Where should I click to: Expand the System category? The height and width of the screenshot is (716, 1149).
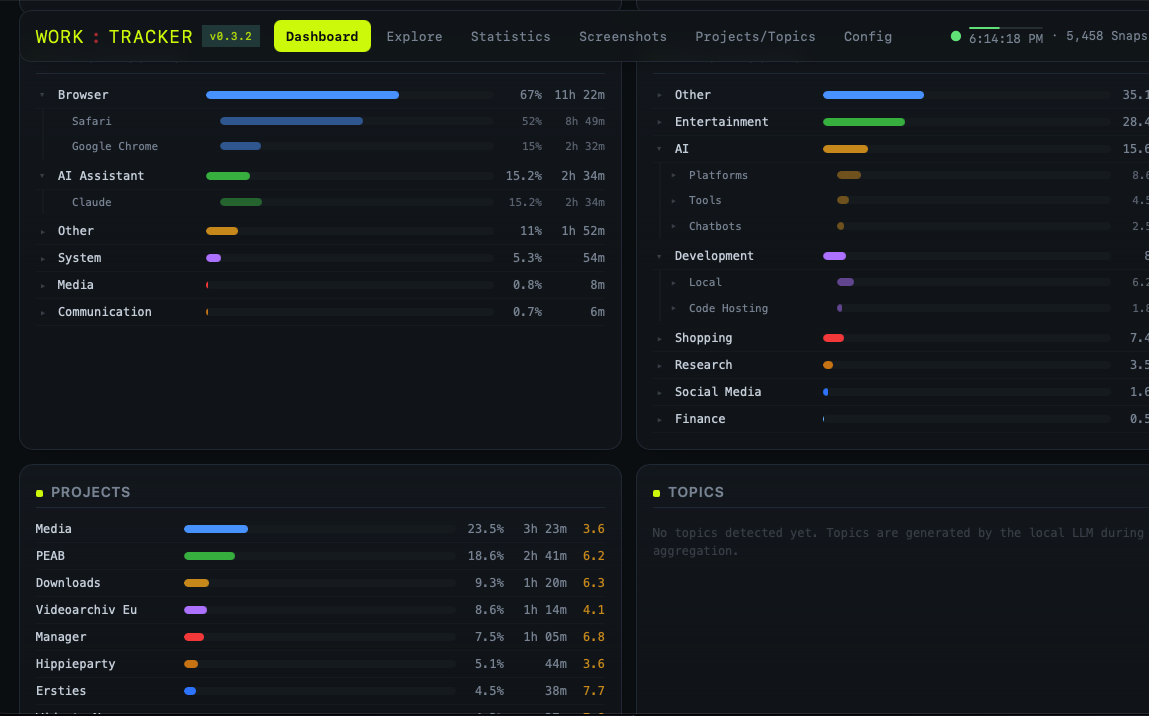click(x=43, y=259)
